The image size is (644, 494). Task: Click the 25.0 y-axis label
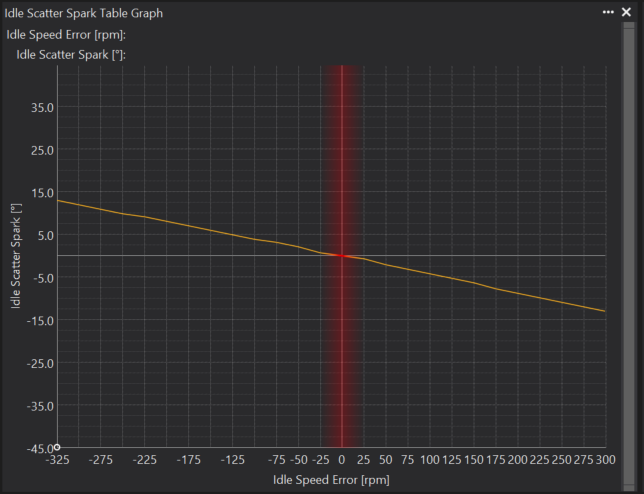42,150
